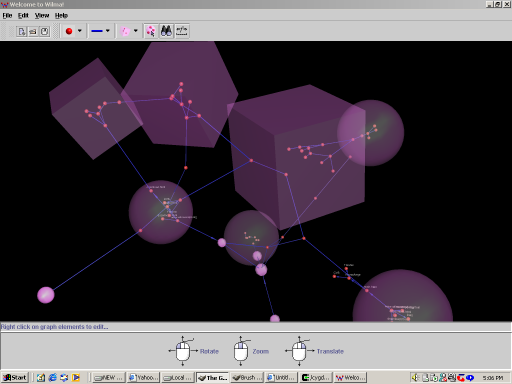Select the blue edge line tool
Image resolution: width=512 pixels, height=384 pixels.
[97, 31]
